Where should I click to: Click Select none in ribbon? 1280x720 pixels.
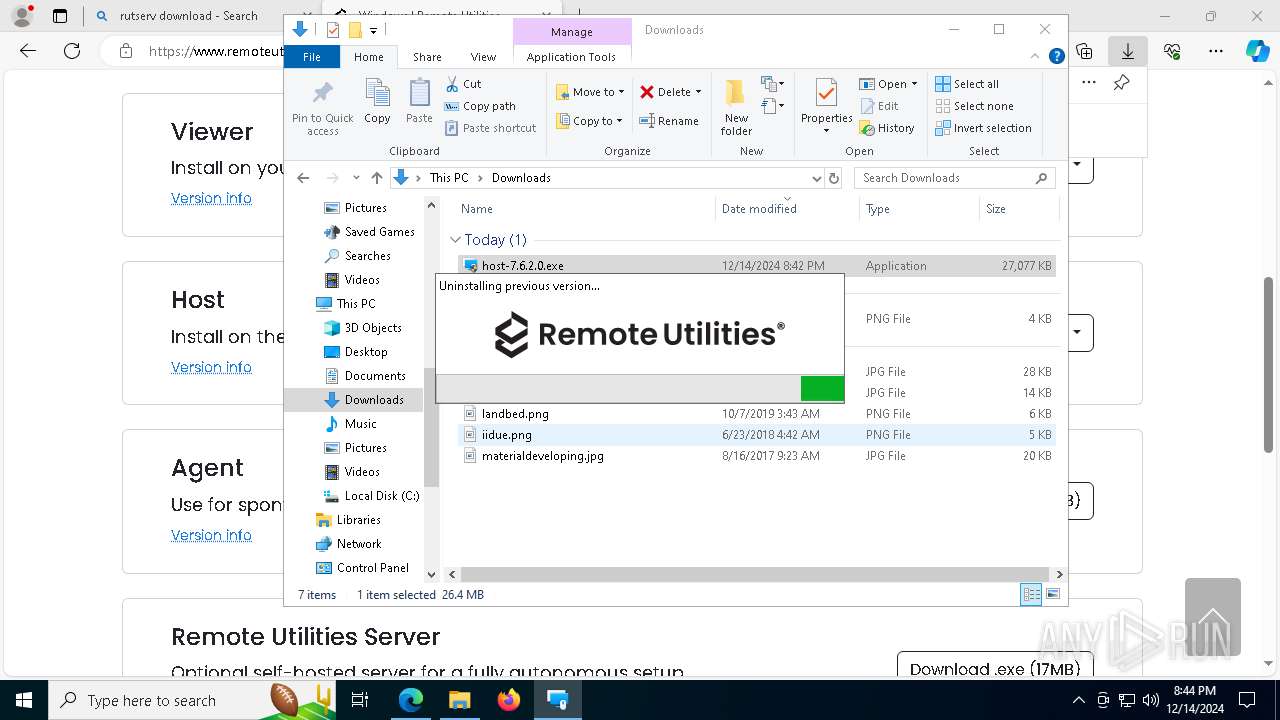click(x=975, y=106)
